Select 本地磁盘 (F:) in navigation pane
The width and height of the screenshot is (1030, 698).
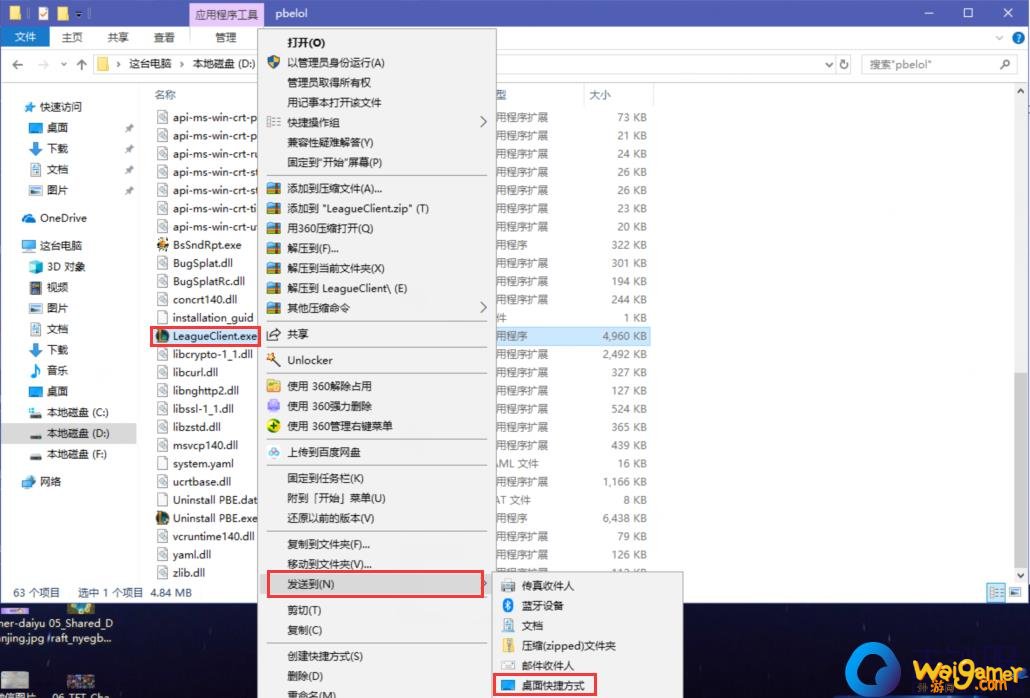pos(77,454)
